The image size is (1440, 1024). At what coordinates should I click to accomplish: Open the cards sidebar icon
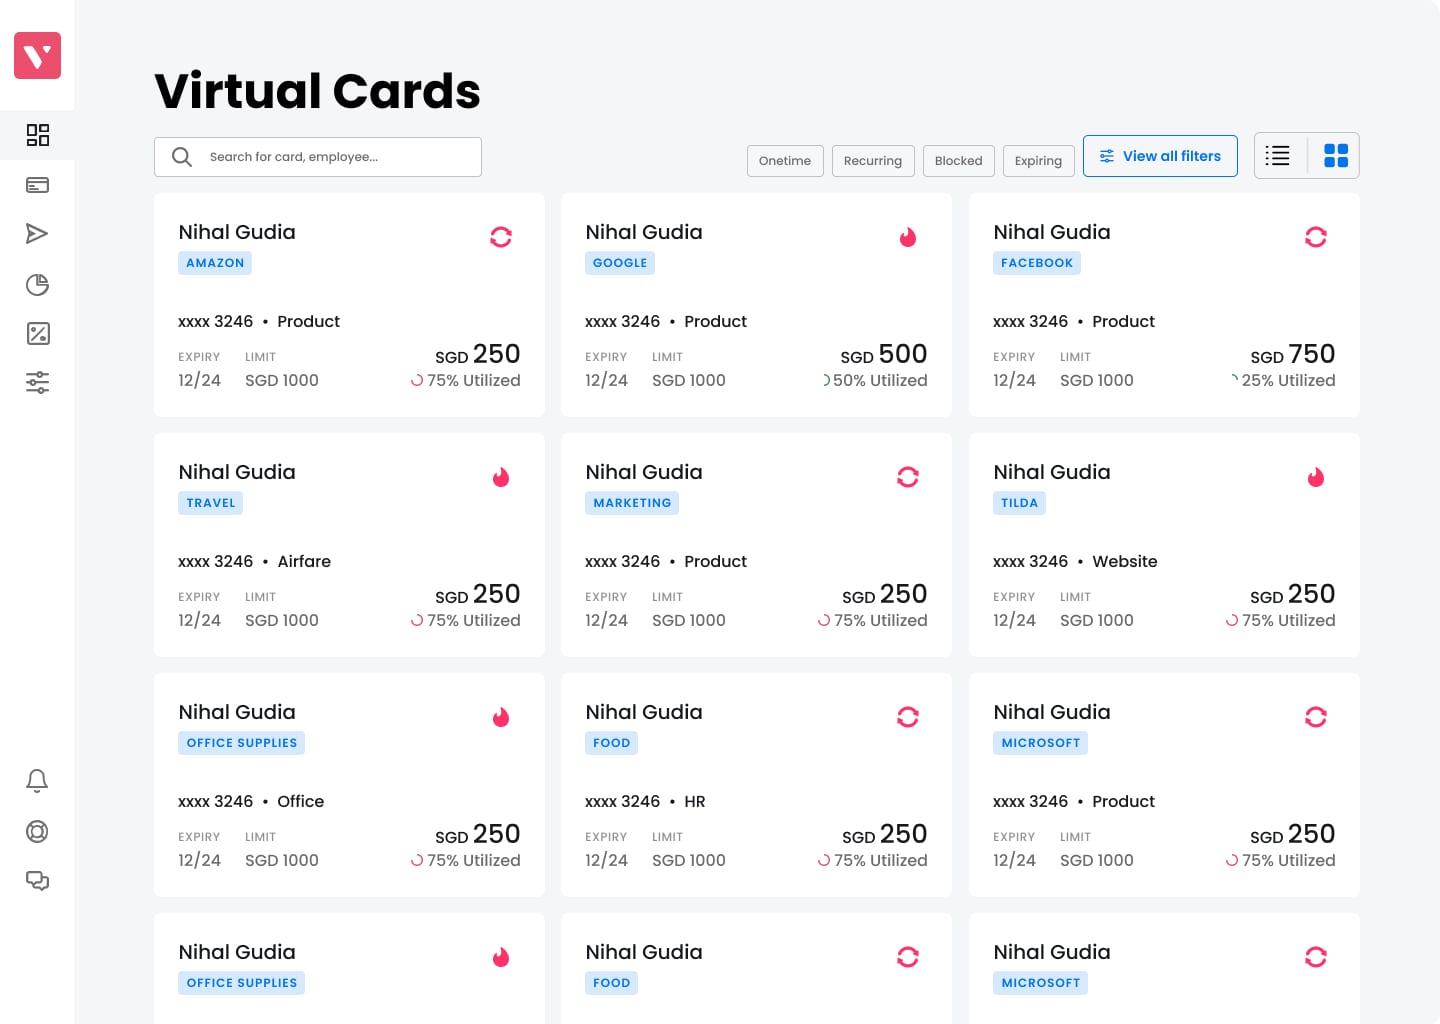[x=37, y=185]
